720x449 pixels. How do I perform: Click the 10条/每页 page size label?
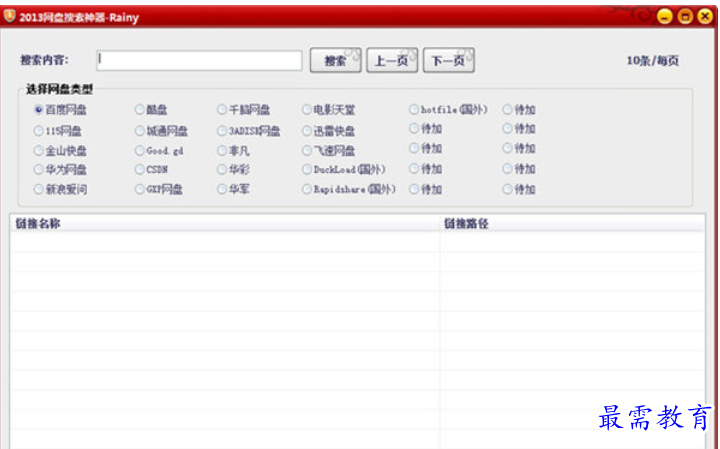[x=652, y=60]
